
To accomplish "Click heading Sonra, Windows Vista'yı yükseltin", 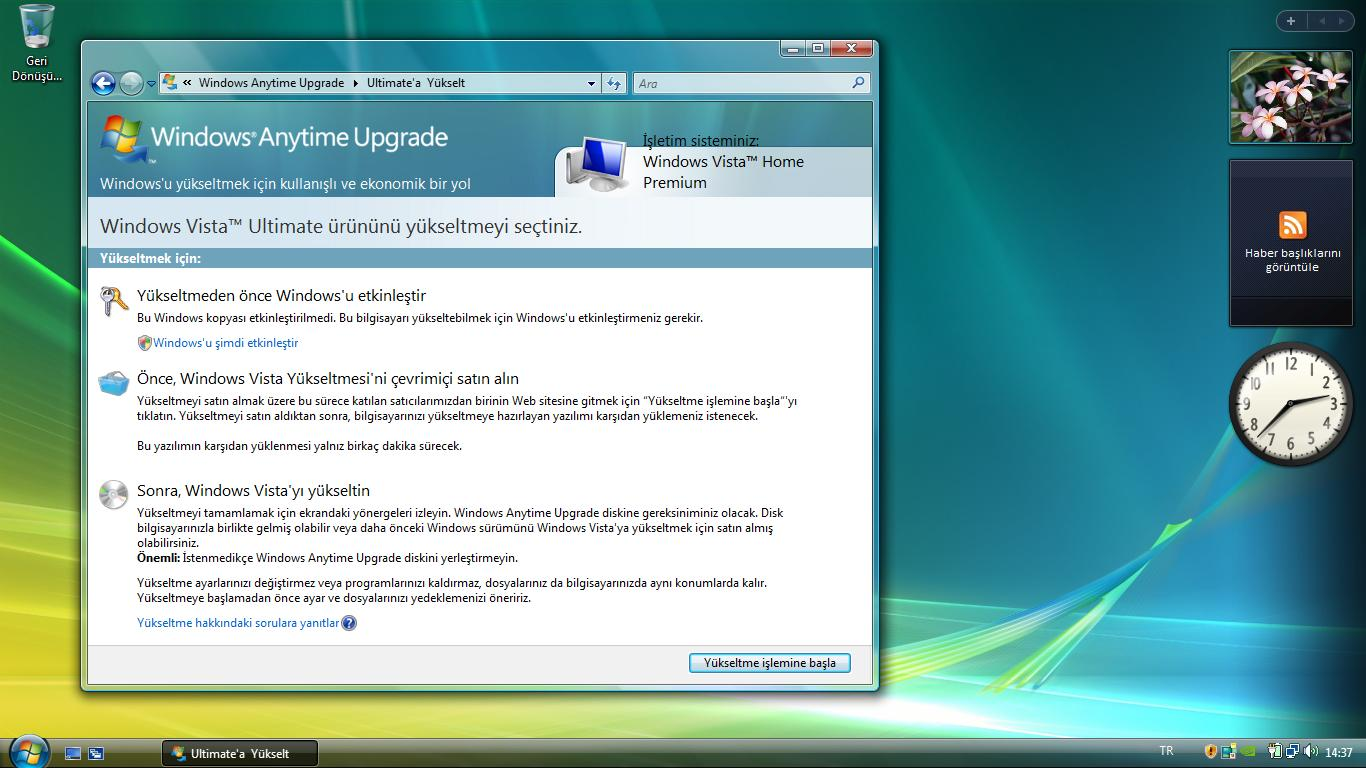I will coord(254,491).
